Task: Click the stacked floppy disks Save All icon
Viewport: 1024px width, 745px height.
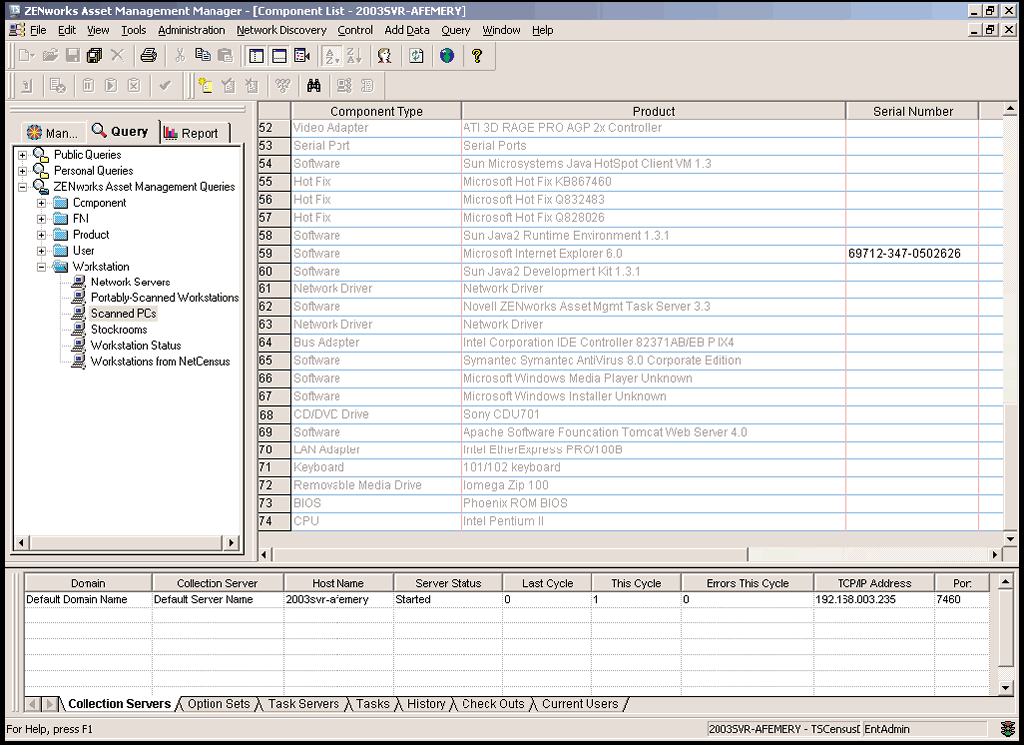Action: click(x=95, y=56)
